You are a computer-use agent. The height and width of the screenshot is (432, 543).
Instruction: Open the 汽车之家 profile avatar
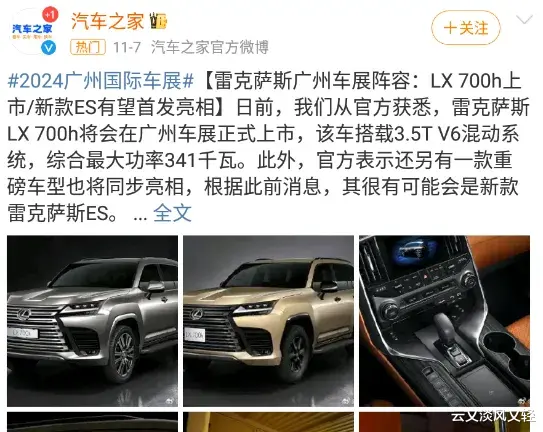click(32, 32)
